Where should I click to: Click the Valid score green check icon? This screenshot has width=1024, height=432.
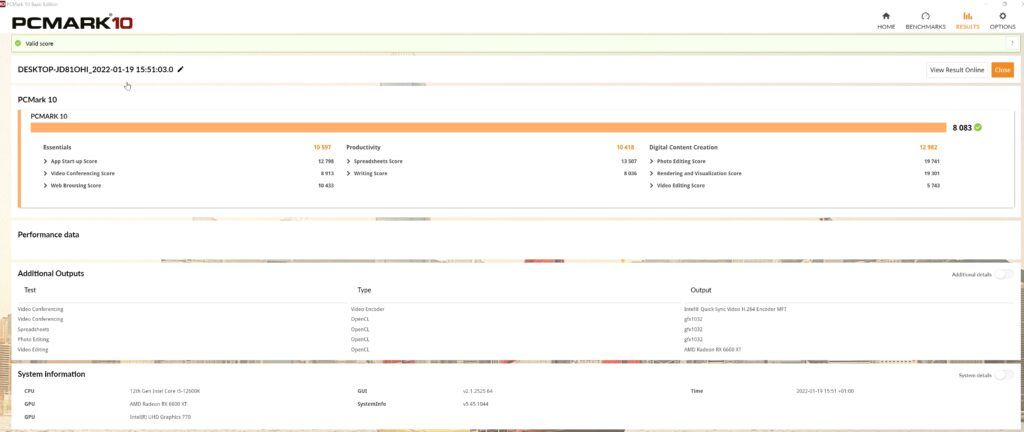pos(18,44)
